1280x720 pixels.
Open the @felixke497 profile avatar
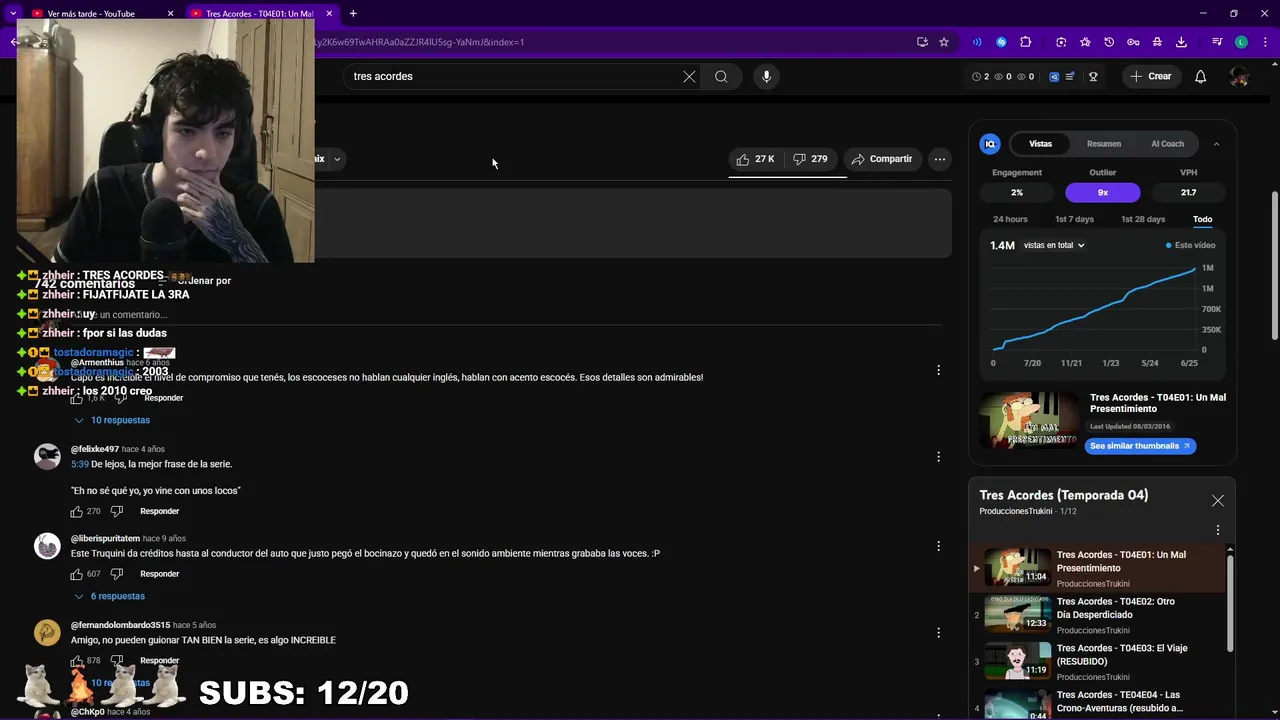click(x=47, y=457)
